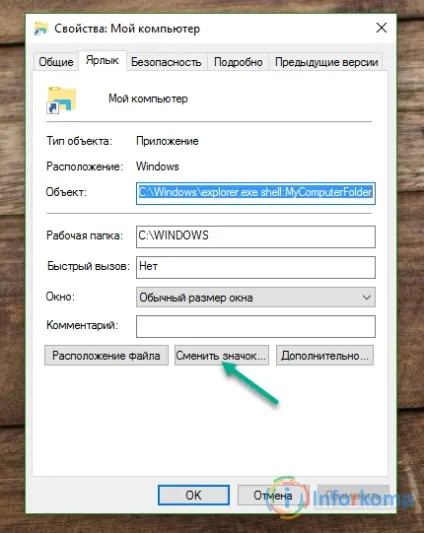Click Сменить значок button
This screenshot has height=533, width=424.
point(222,356)
